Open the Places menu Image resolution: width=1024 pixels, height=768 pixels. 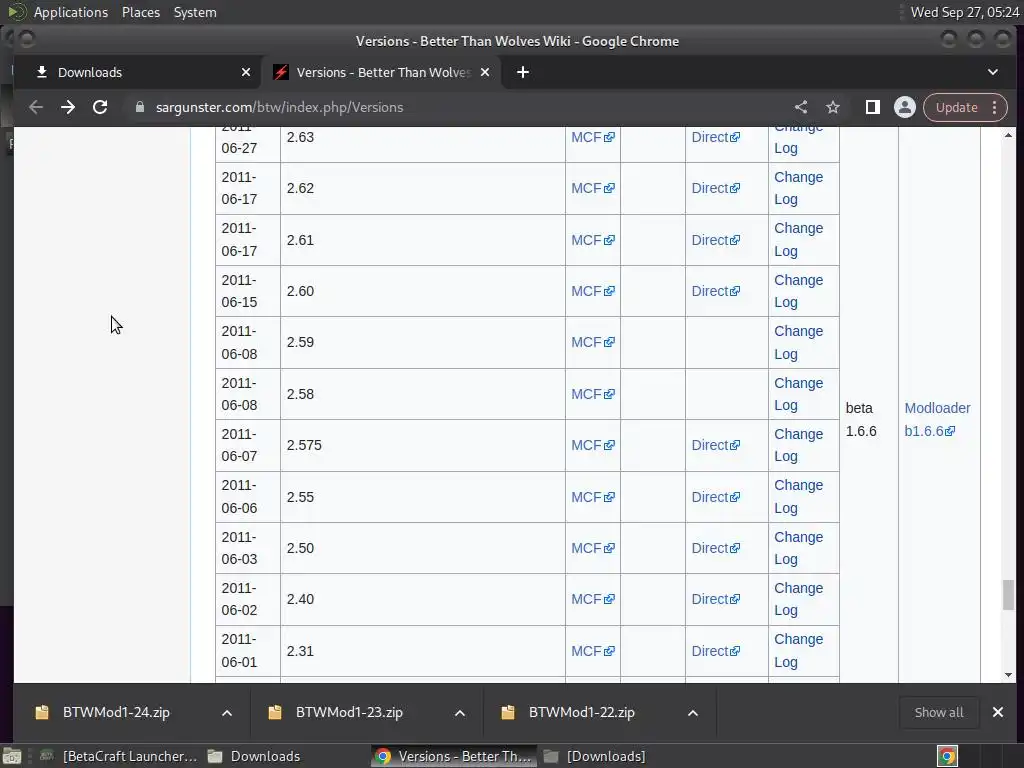tap(141, 12)
